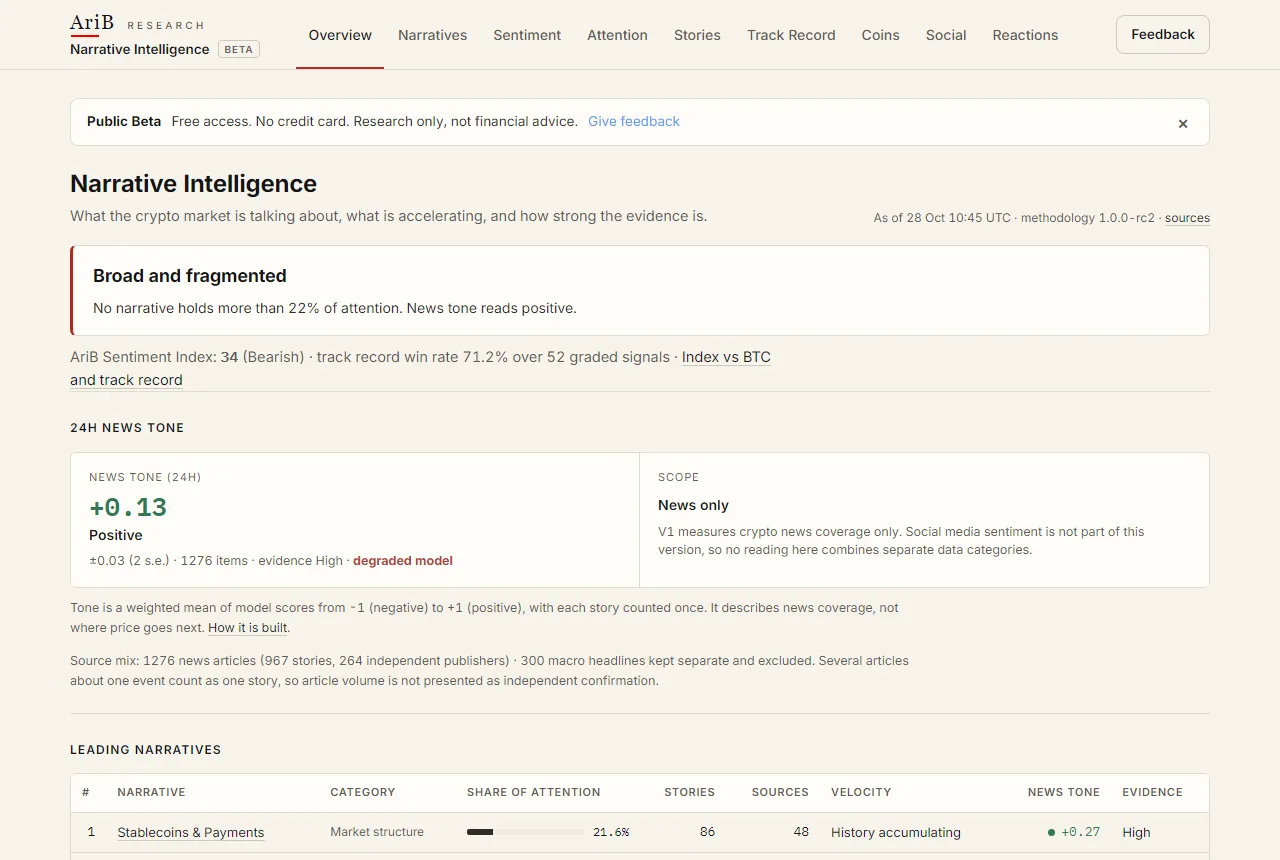Go to the Reactions tab
Viewport: 1280px width, 860px height.
1025,35
